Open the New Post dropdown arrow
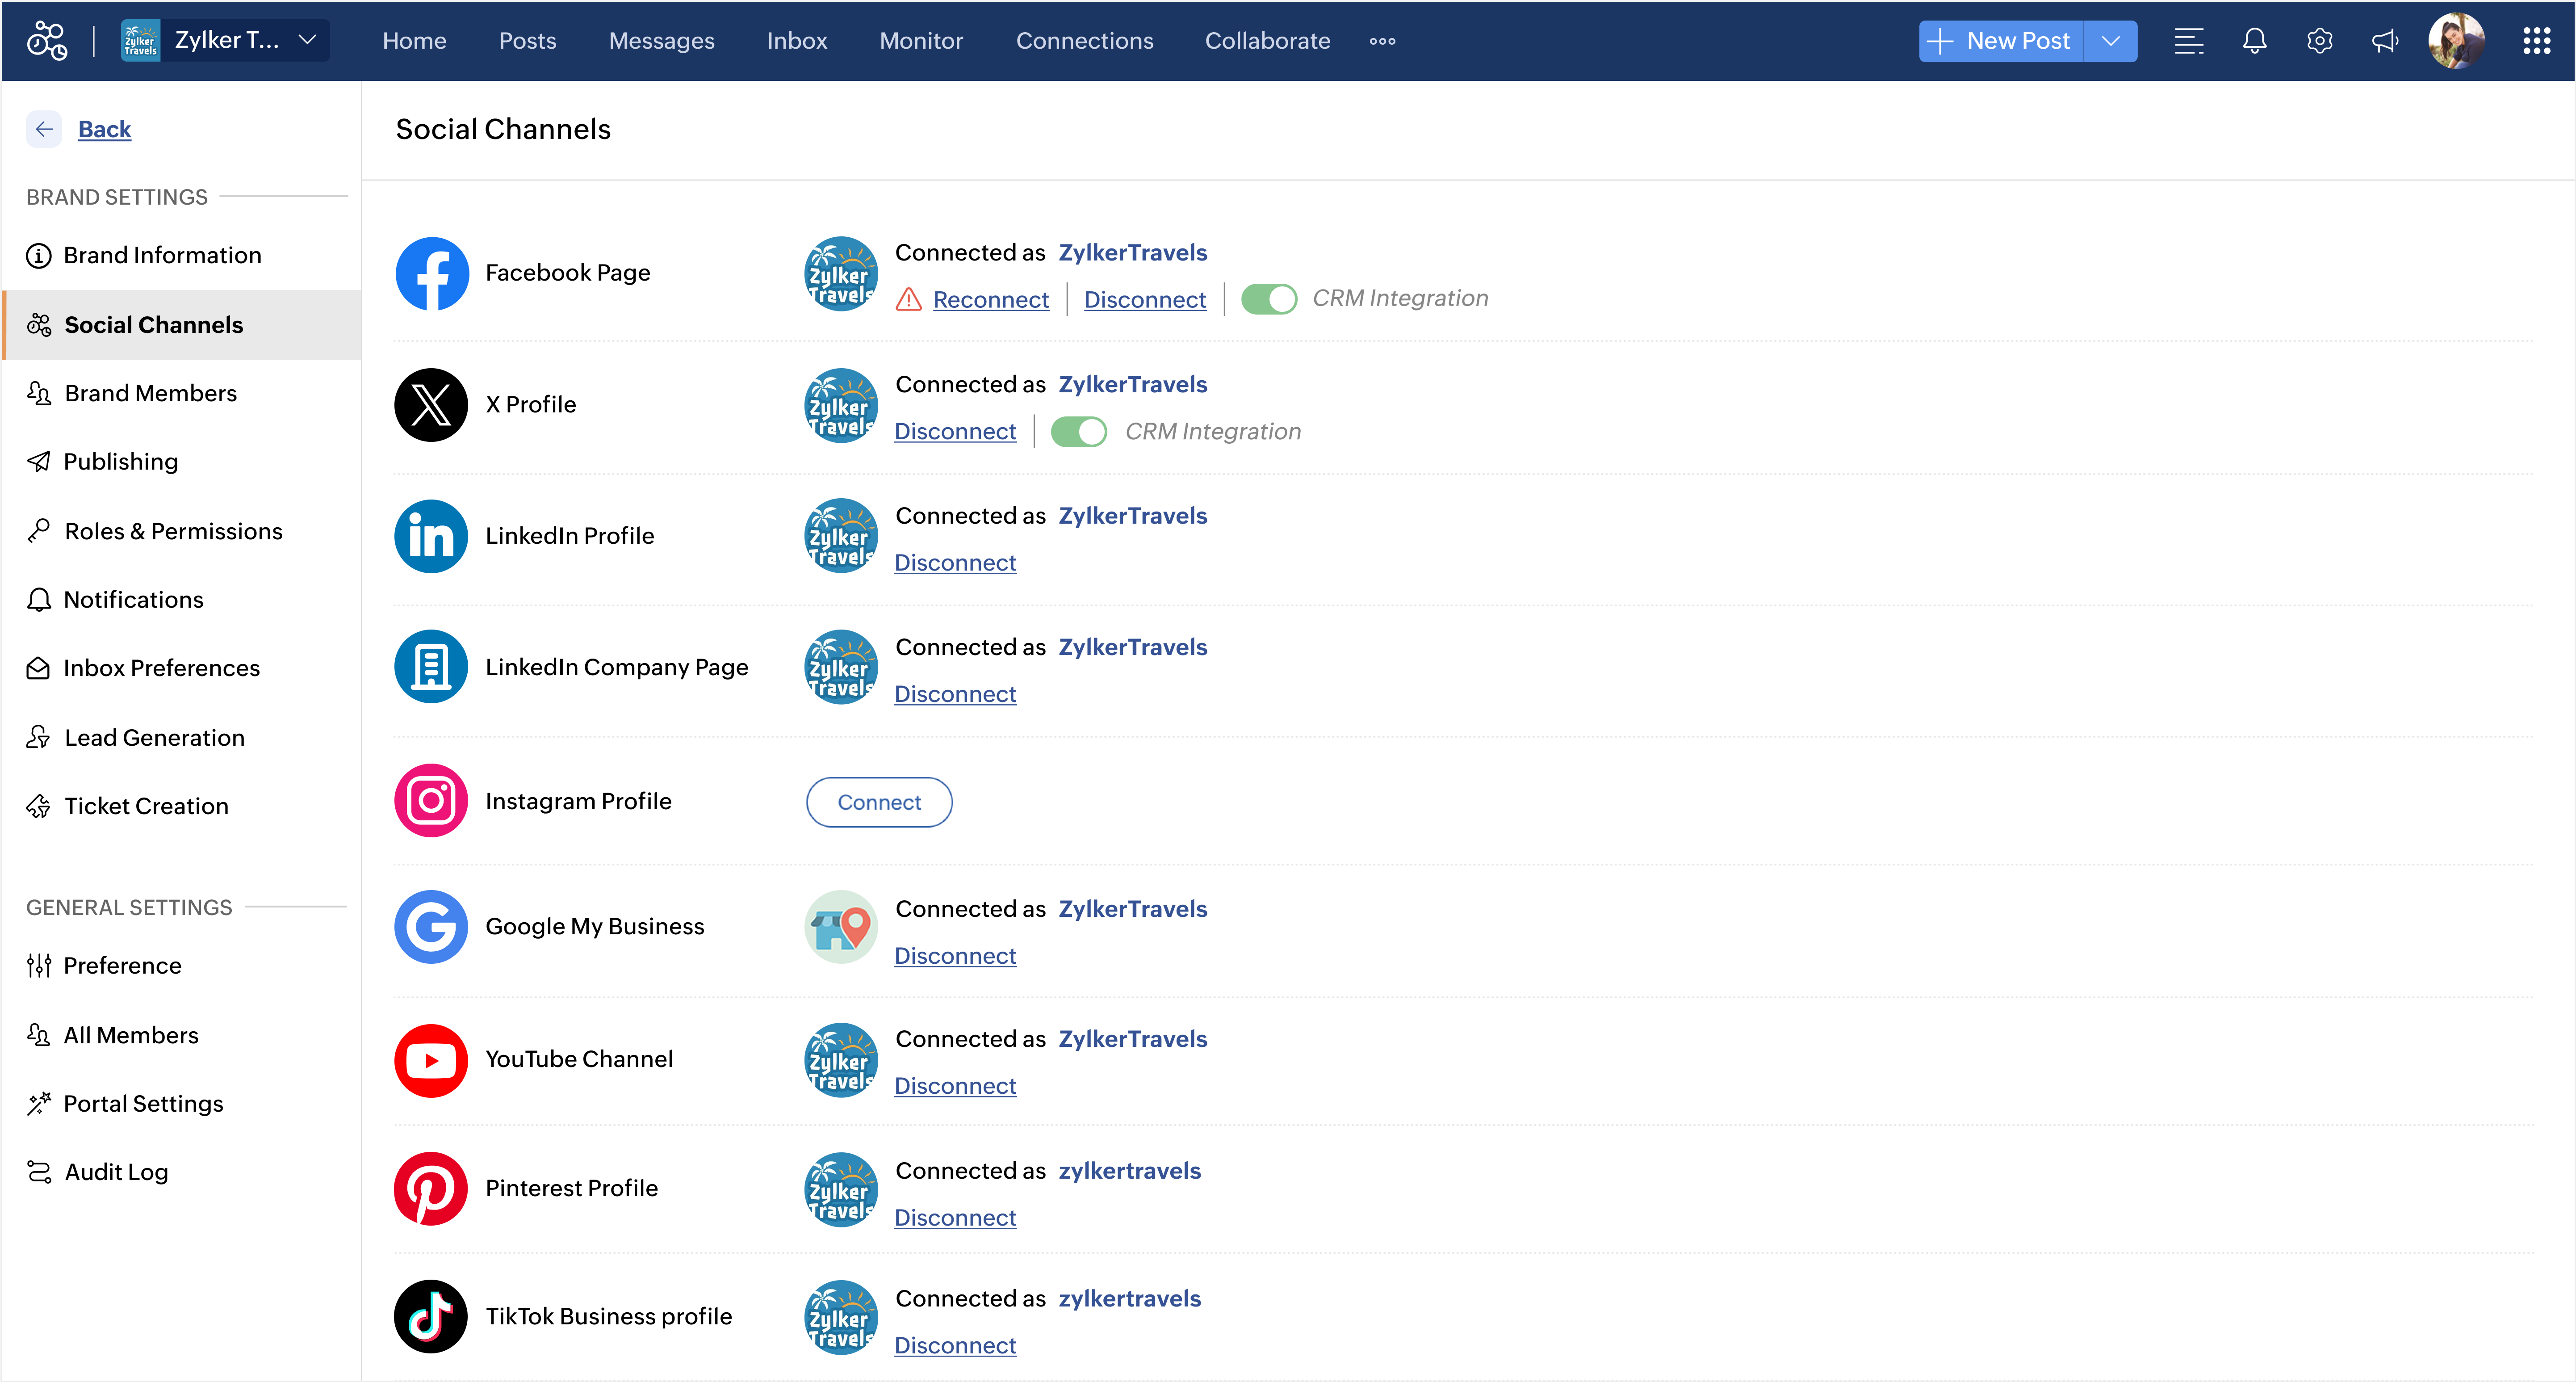The width and height of the screenshot is (2576, 1382). click(2110, 41)
